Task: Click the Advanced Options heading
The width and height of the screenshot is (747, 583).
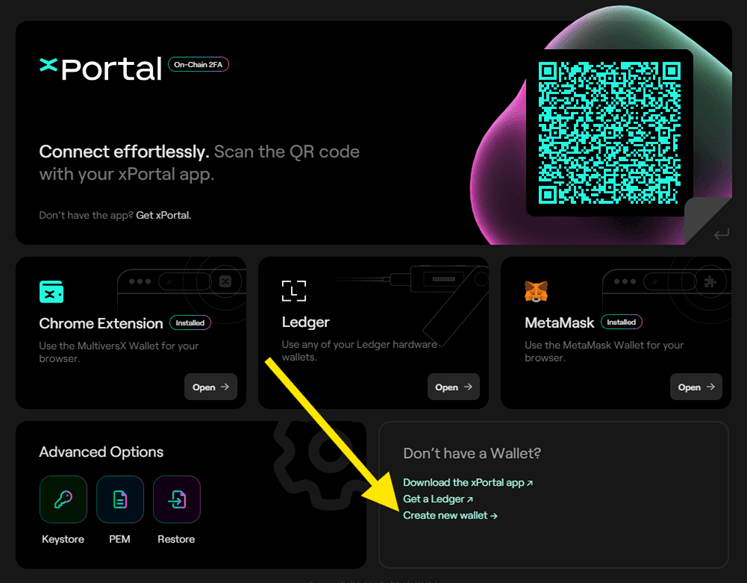Action: click(x=101, y=452)
